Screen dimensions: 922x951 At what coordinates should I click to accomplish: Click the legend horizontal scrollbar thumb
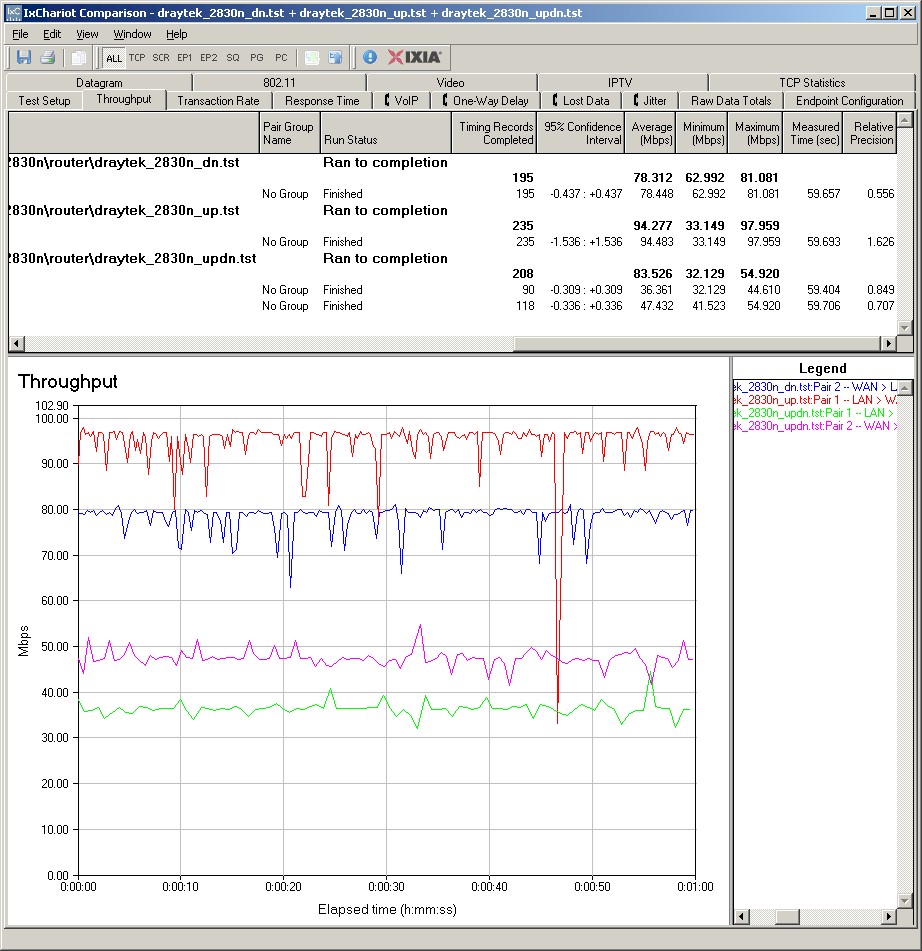pyautogui.click(x=787, y=916)
